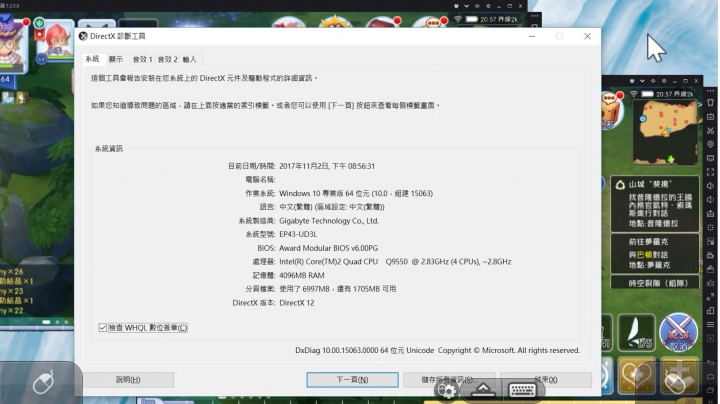Image resolution: width=720 pixels, height=404 pixels.
Task: Click the chat bubble icon beside minimap
Action: [x=611, y=100]
